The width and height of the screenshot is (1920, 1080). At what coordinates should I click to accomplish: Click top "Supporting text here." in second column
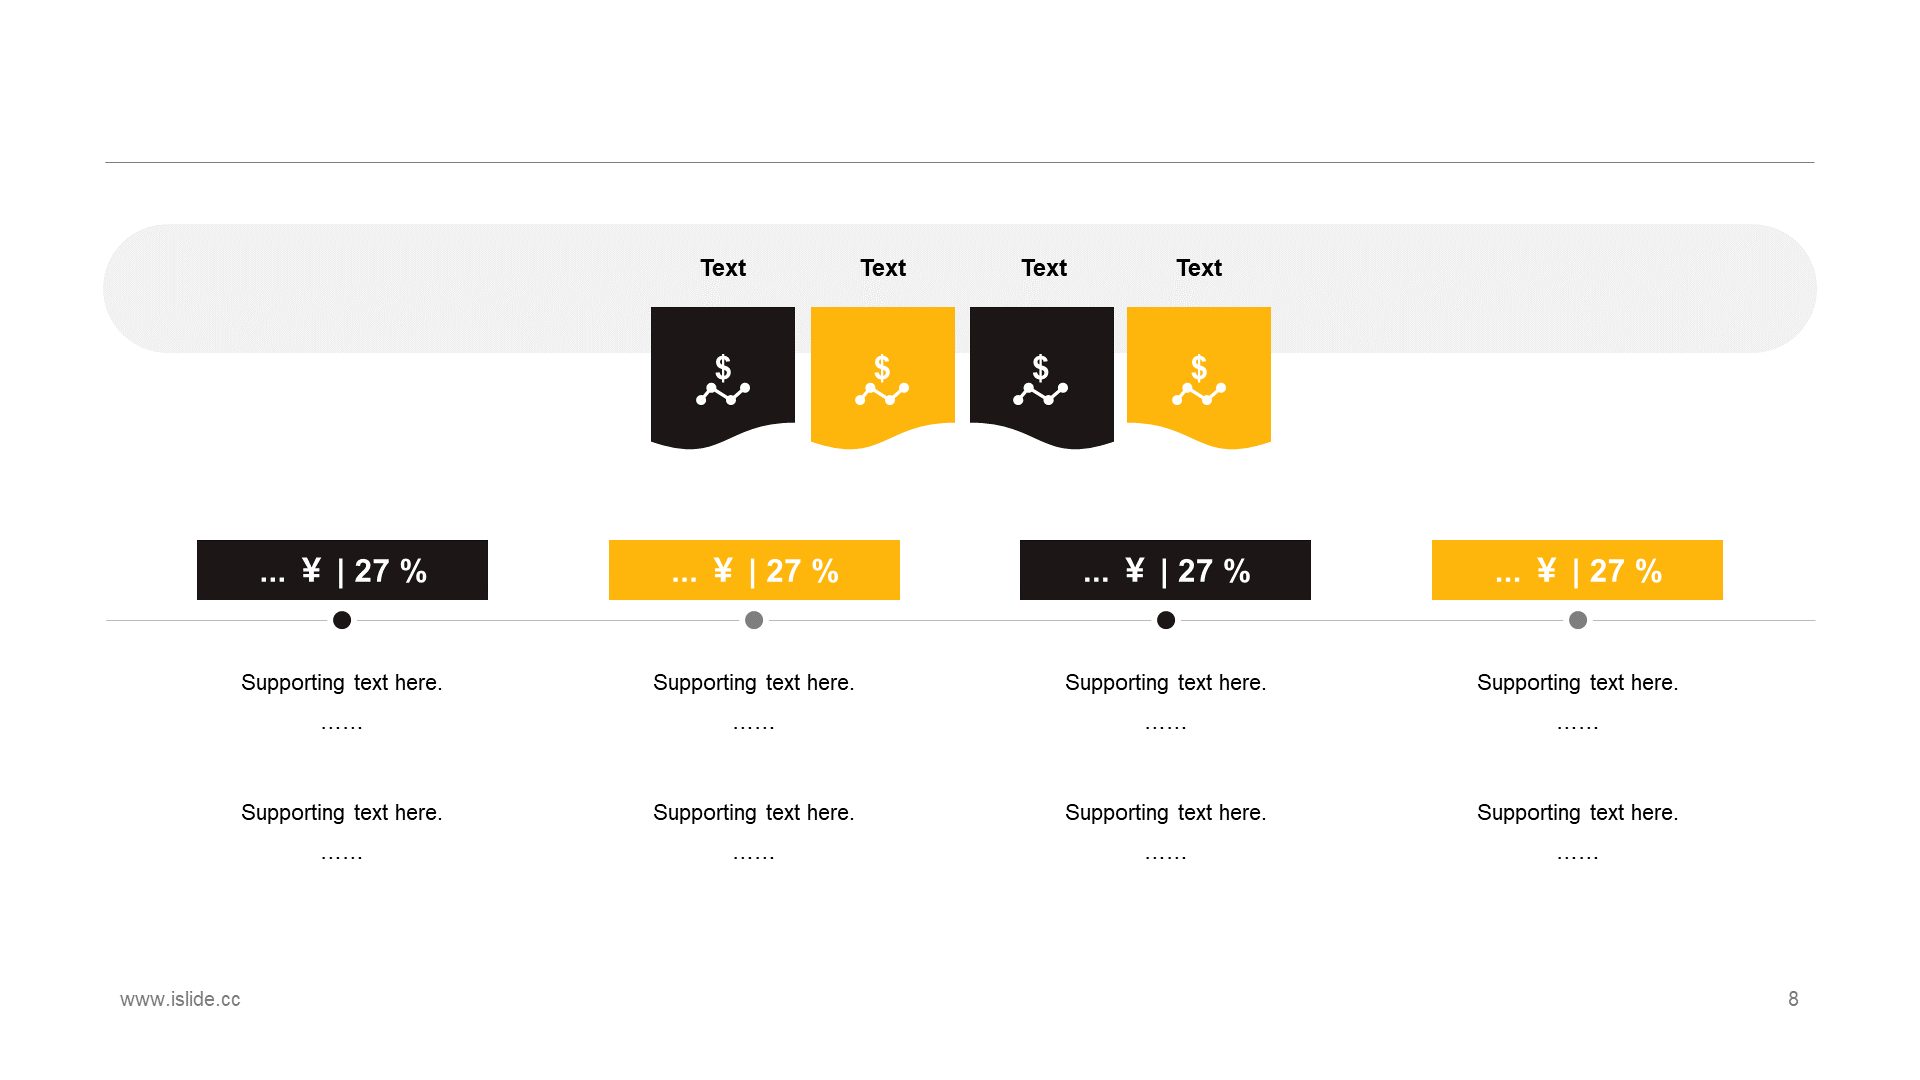754,683
